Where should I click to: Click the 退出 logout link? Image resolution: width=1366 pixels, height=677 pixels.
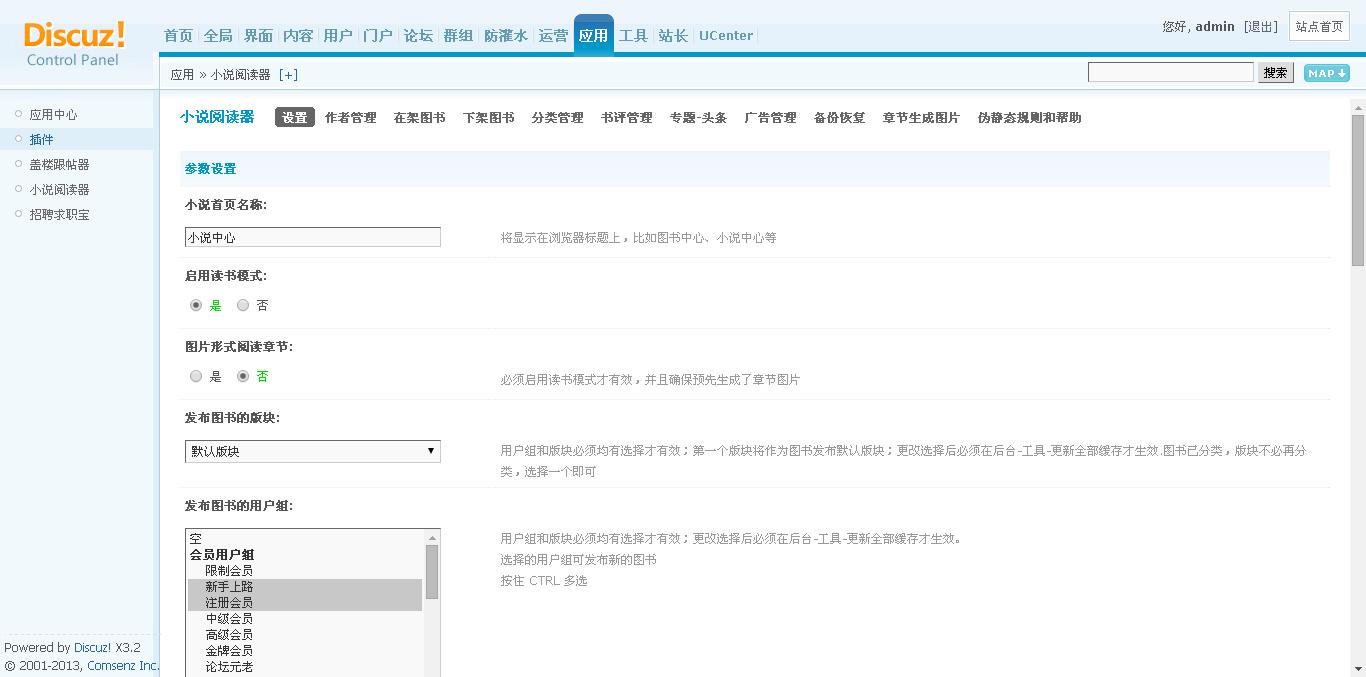click(1261, 27)
